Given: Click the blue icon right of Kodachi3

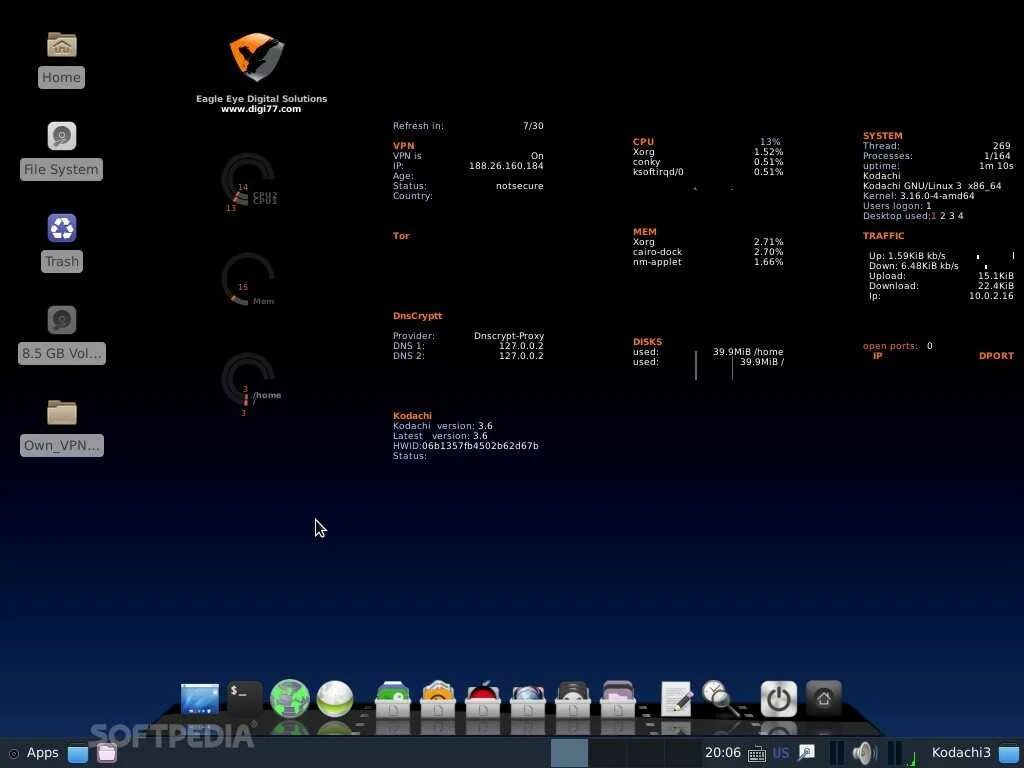Looking at the screenshot, I should [x=1009, y=753].
